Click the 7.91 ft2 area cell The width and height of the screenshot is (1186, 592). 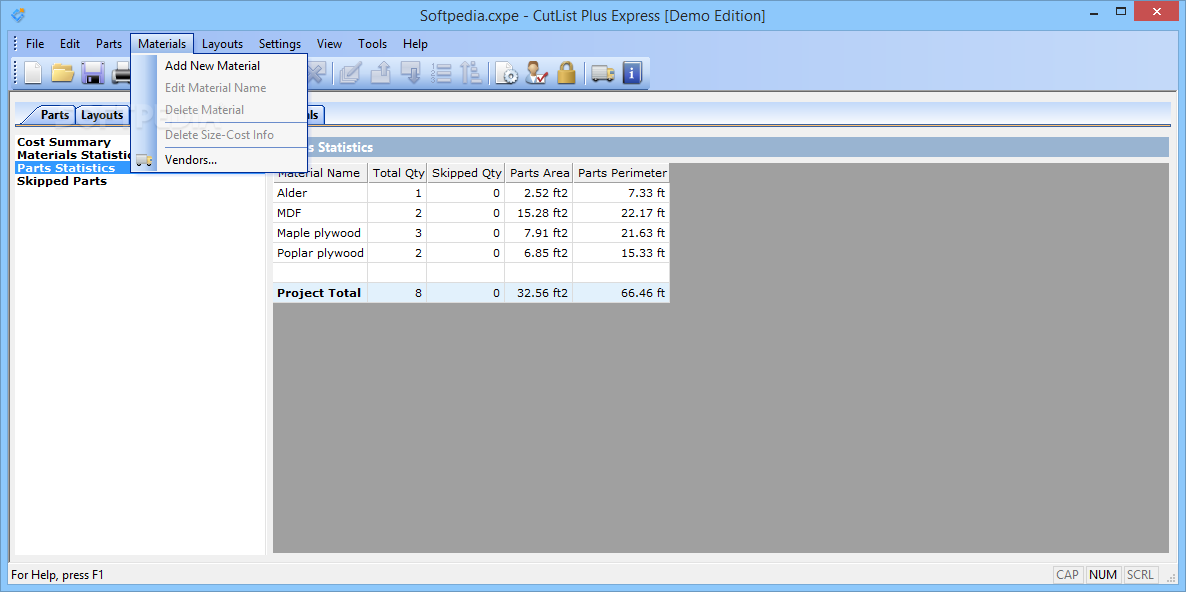pyautogui.click(x=539, y=233)
